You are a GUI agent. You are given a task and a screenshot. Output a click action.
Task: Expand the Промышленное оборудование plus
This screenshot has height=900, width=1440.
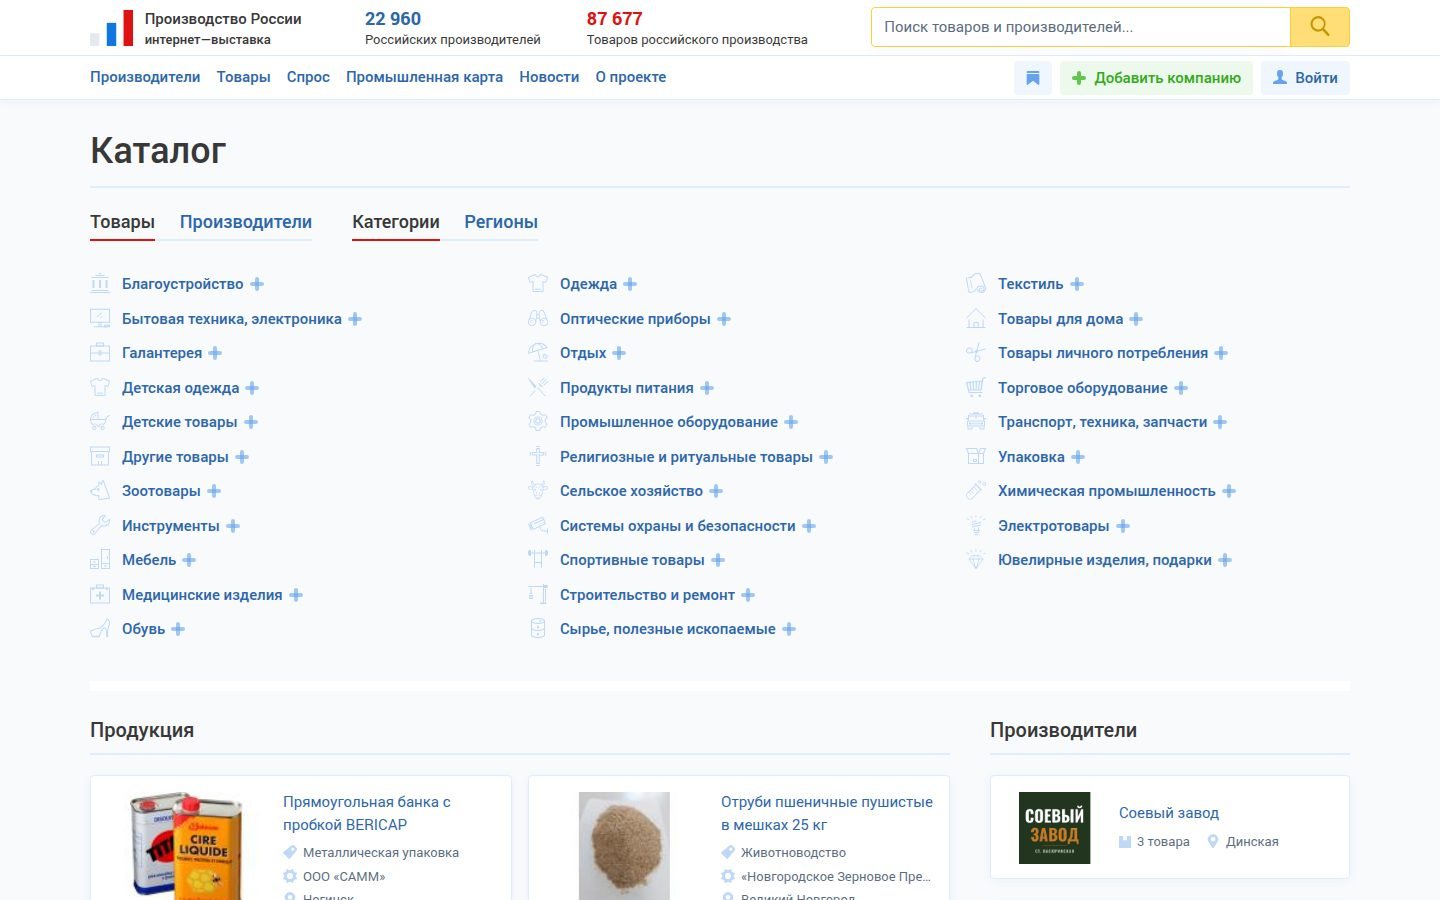[791, 422]
